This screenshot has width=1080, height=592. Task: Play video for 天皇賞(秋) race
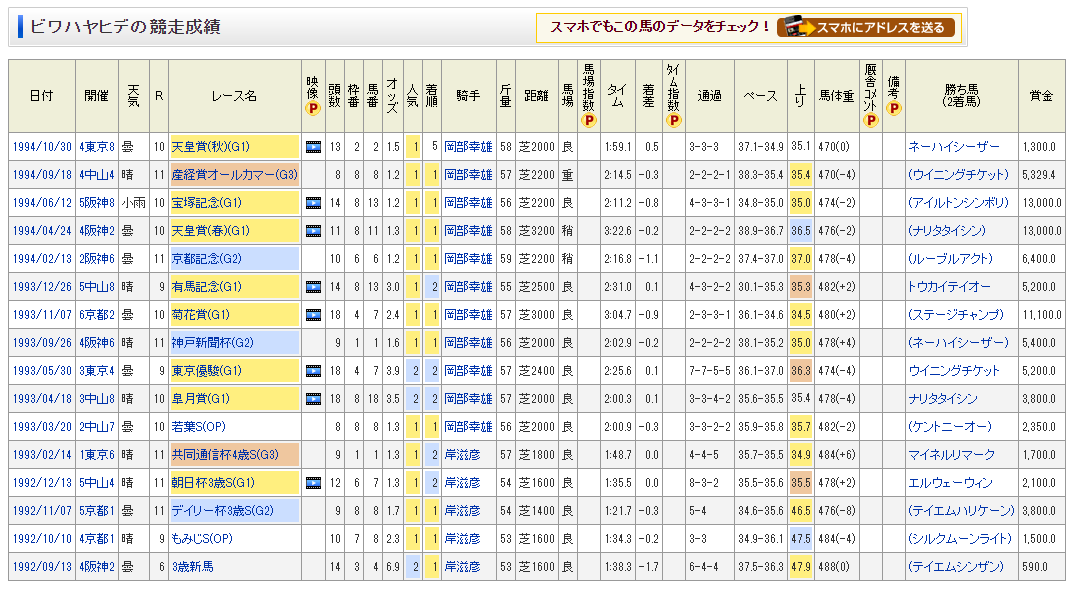tap(312, 147)
